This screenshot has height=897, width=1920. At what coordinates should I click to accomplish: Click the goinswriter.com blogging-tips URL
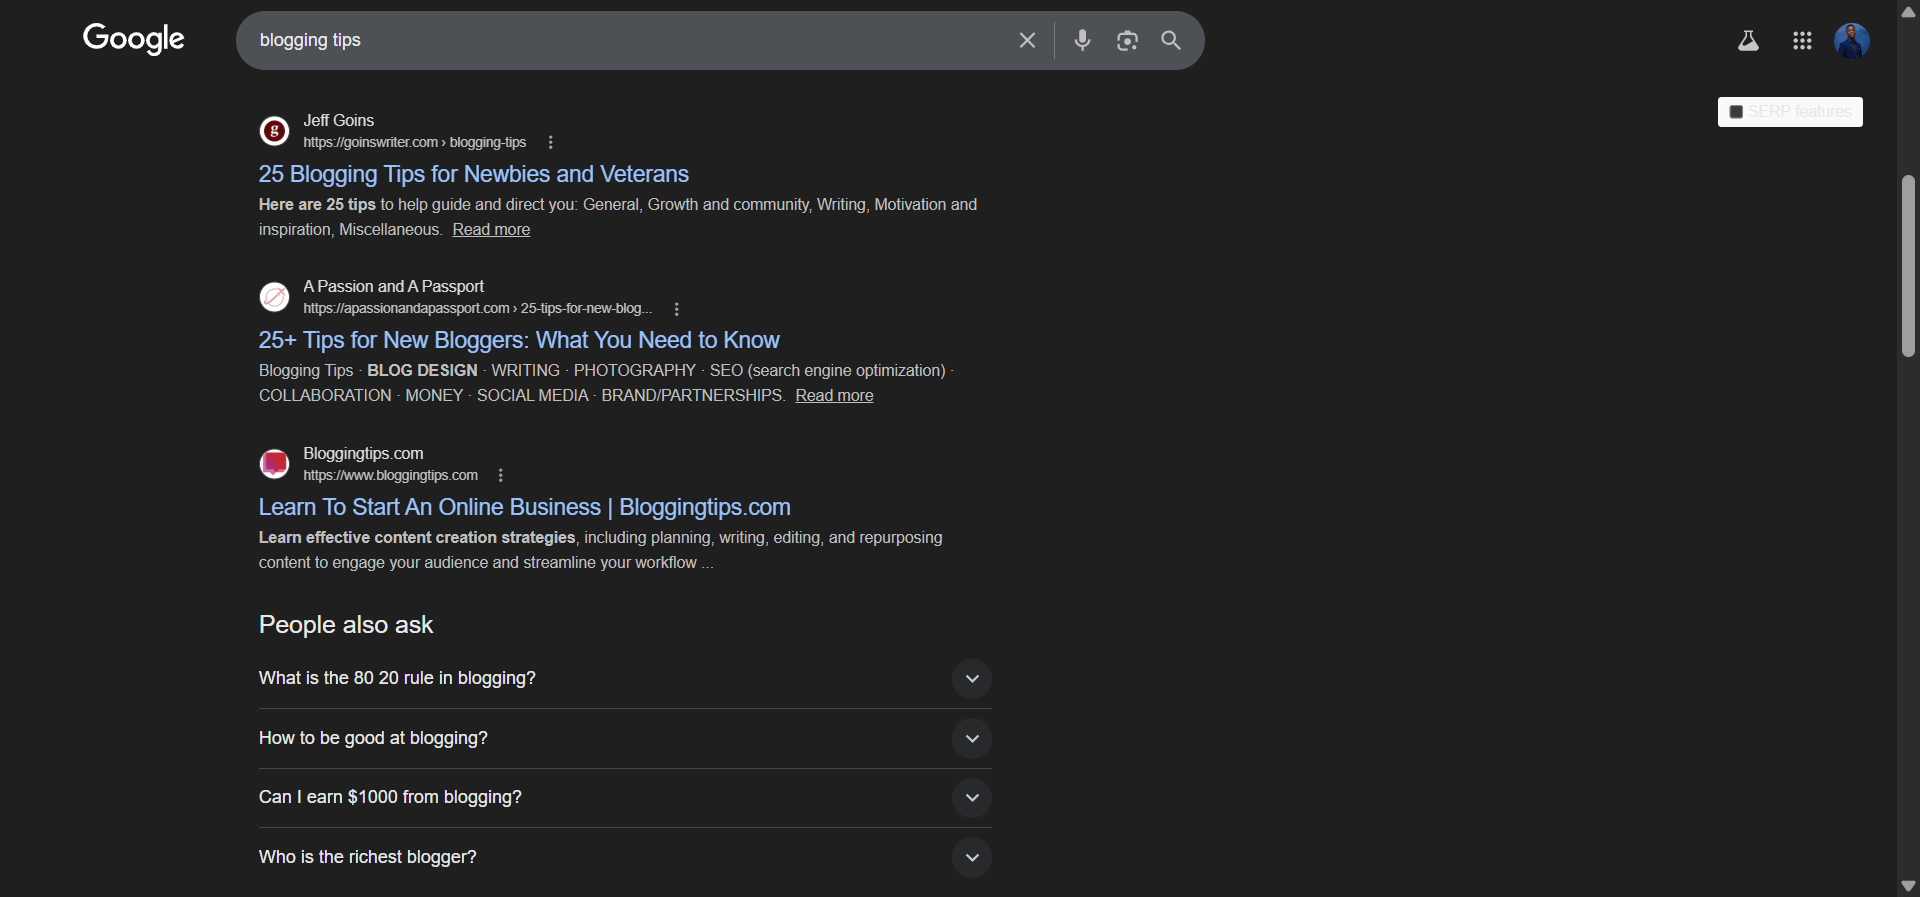(x=415, y=143)
